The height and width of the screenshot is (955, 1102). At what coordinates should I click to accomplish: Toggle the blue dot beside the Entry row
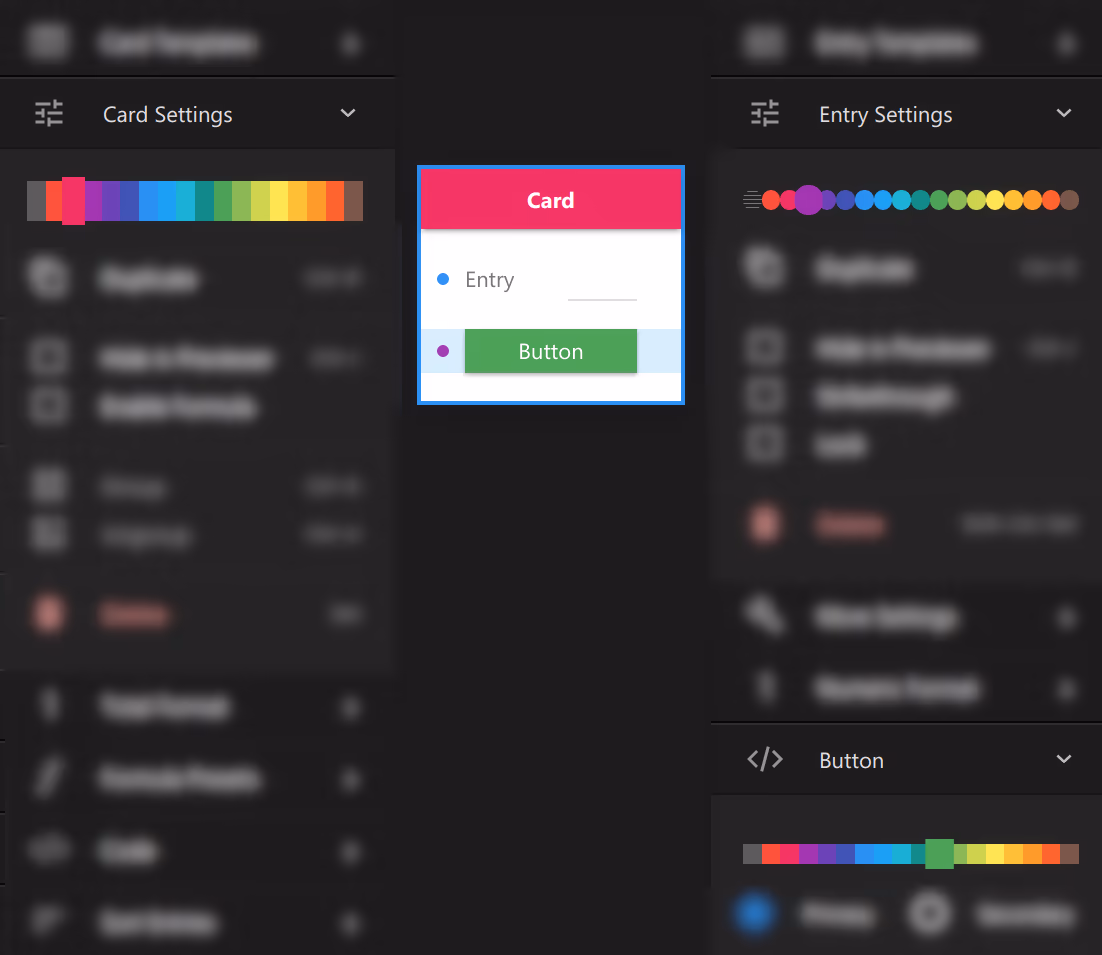pyautogui.click(x=443, y=279)
